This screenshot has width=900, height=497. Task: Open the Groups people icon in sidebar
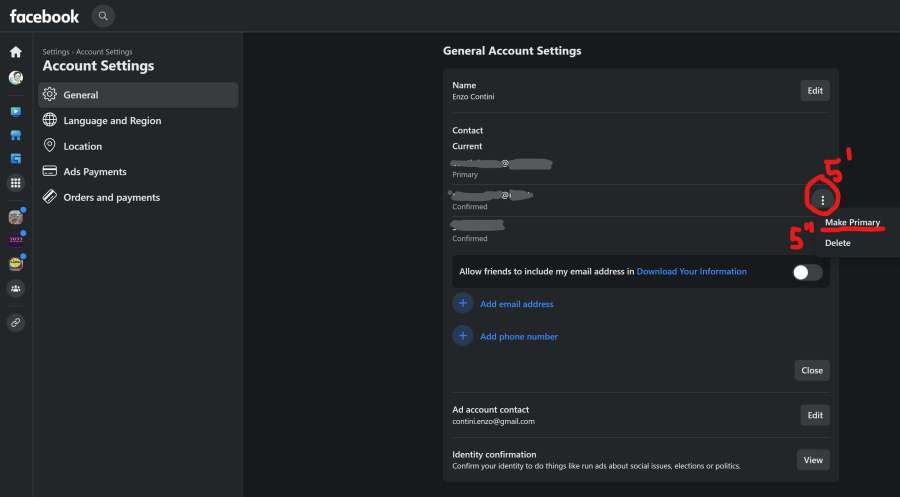pyautogui.click(x=16, y=289)
